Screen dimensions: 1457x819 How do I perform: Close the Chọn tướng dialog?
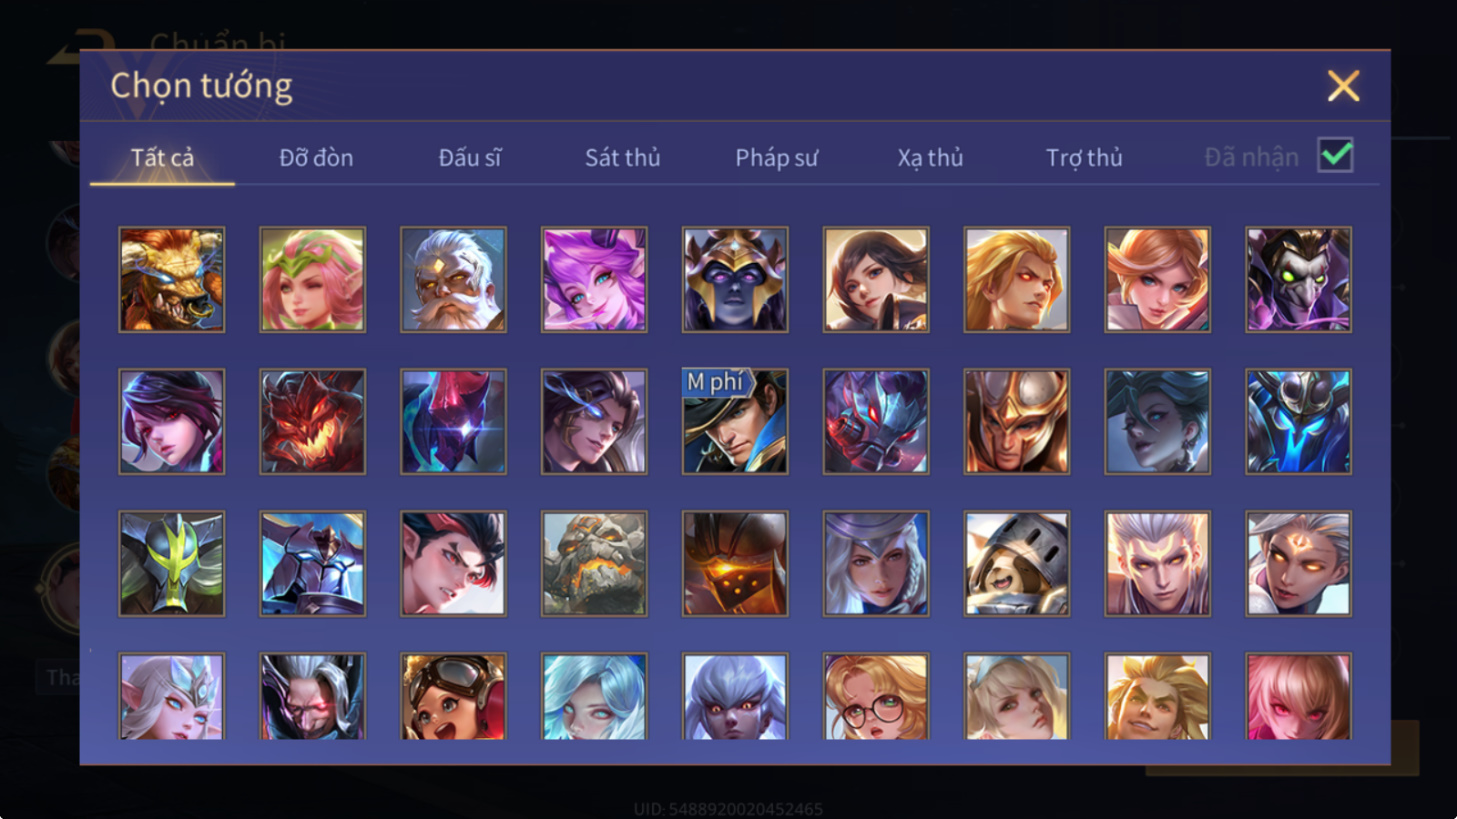[1343, 86]
